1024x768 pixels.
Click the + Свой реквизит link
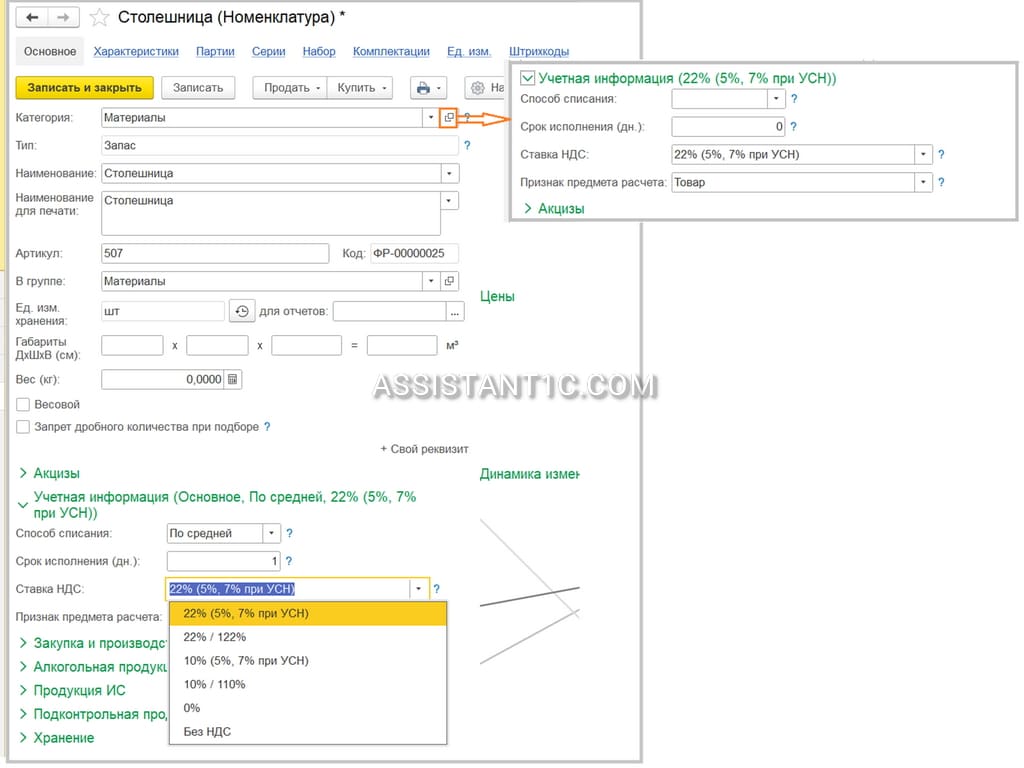(424, 449)
